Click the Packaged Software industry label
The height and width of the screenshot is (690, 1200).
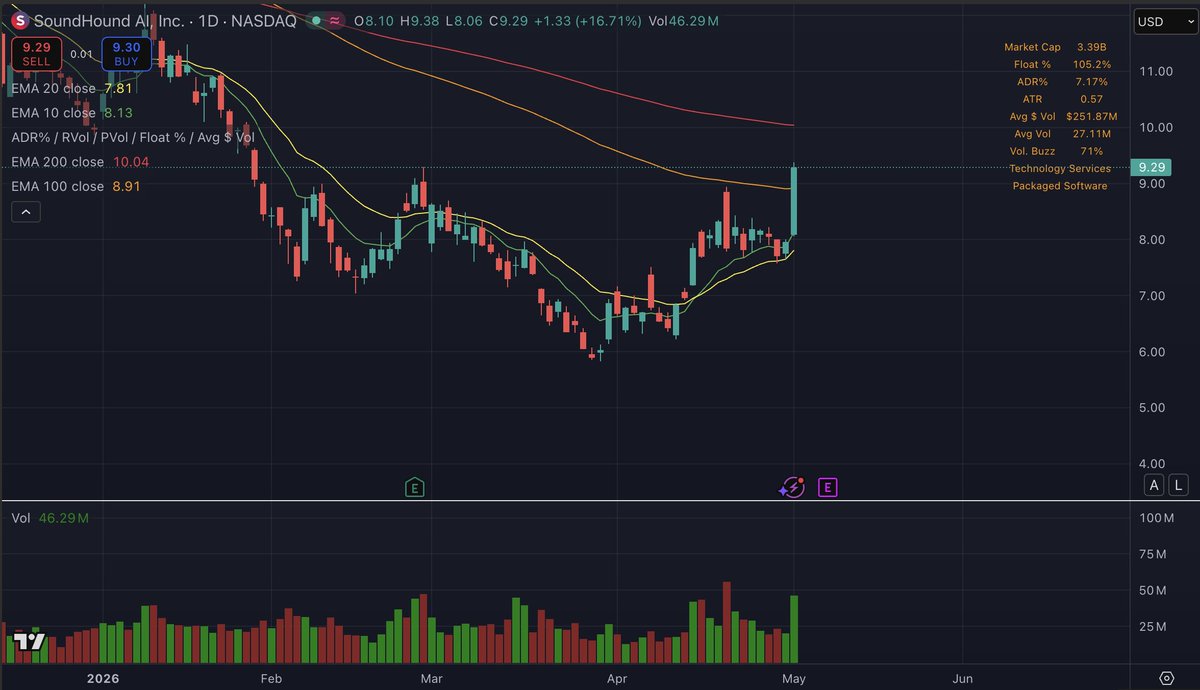point(1060,186)
